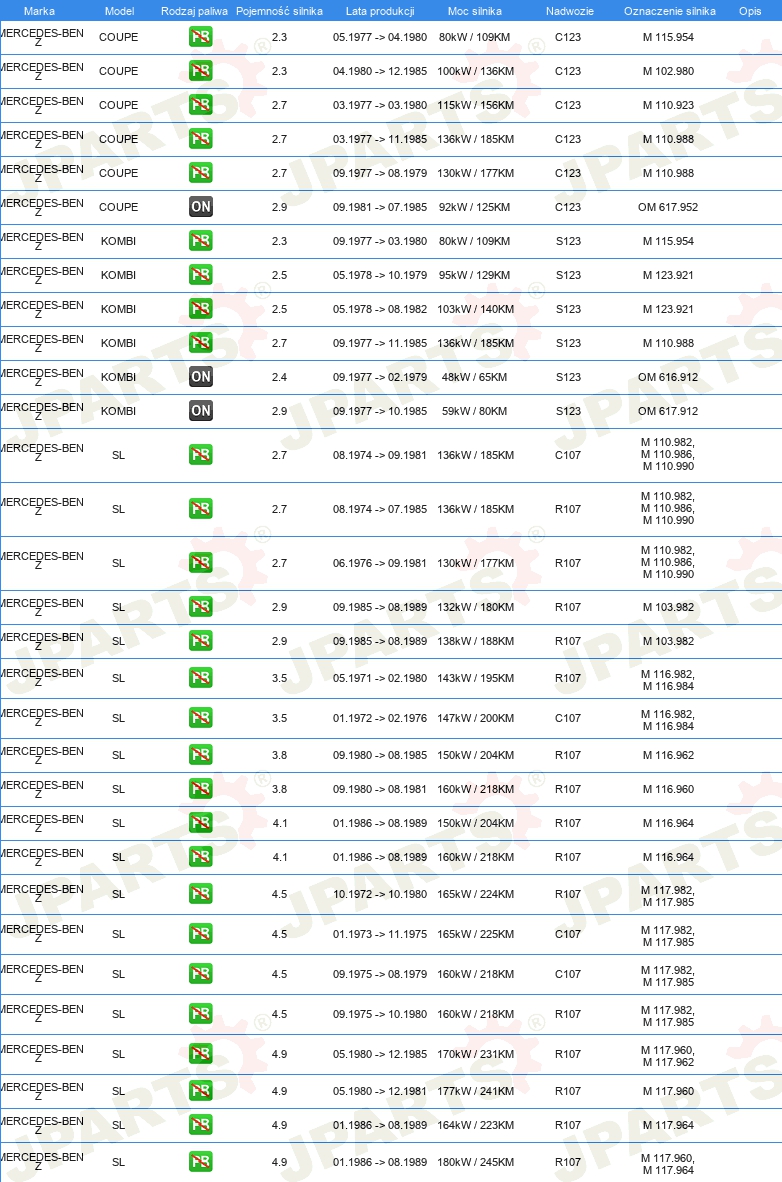Click production dates 01.1973 -> 11.1975
Image resolution: width=782 pixels, height=1182 pixels.
click(x=380, y=934)
